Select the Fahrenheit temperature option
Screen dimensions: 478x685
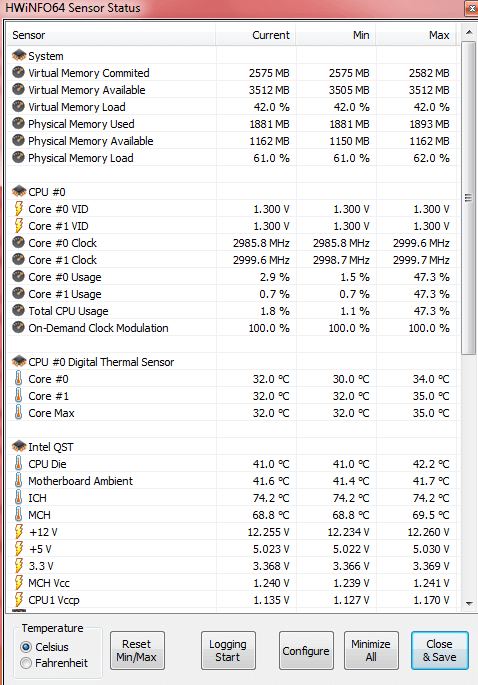click(x=26, y=663)
